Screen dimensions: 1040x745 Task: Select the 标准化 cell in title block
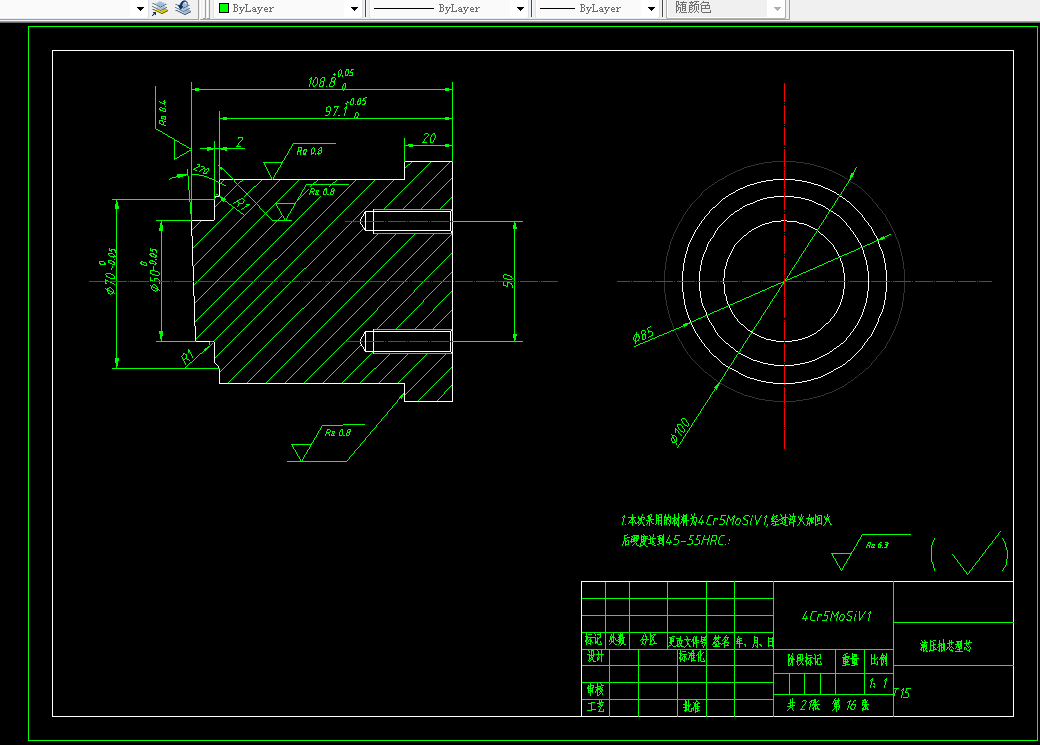coord(692,657)
